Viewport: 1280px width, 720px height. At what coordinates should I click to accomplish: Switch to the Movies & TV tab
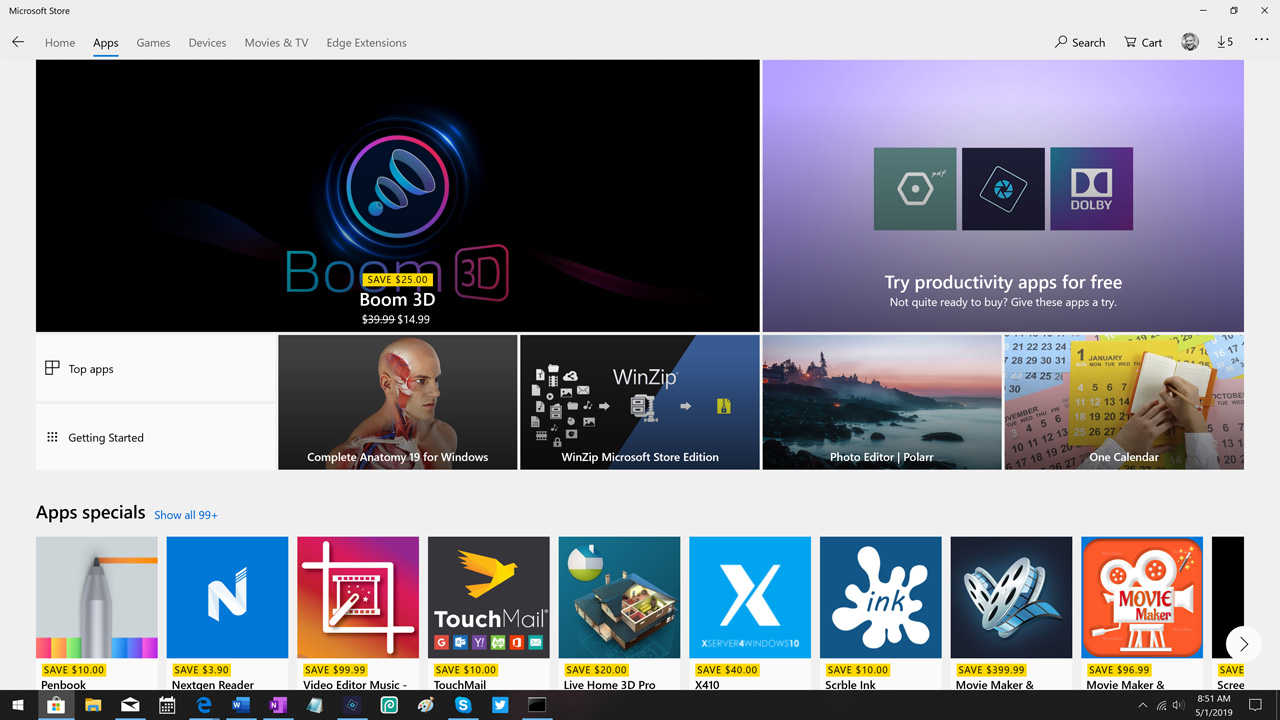click(276, 43)
